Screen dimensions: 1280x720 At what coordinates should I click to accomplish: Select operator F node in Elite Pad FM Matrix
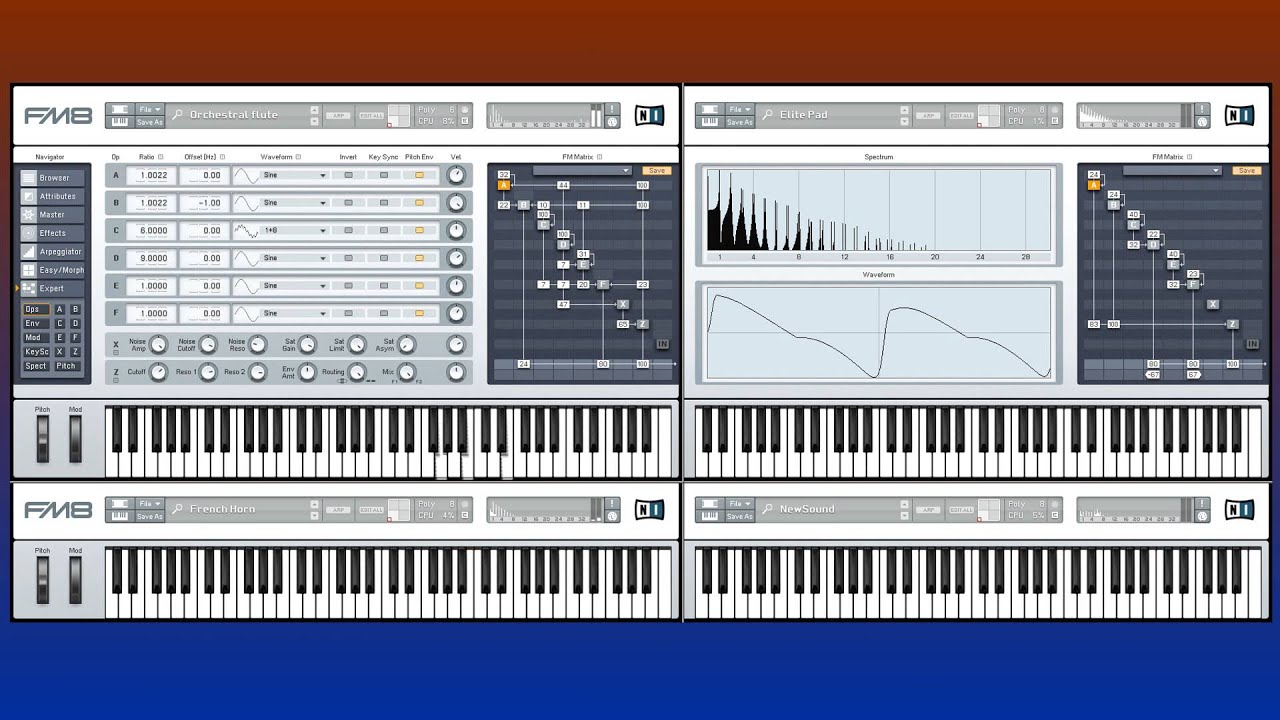point(1193,284)
